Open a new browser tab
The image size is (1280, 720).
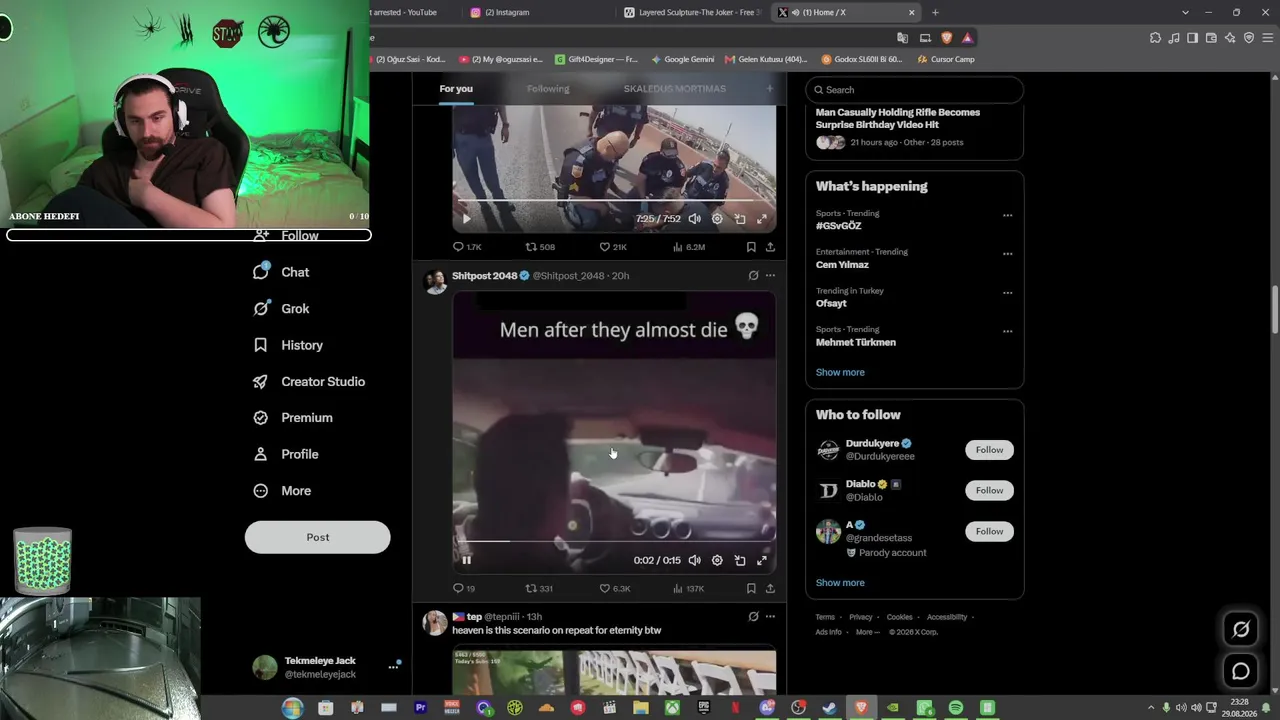click(935, 12)
